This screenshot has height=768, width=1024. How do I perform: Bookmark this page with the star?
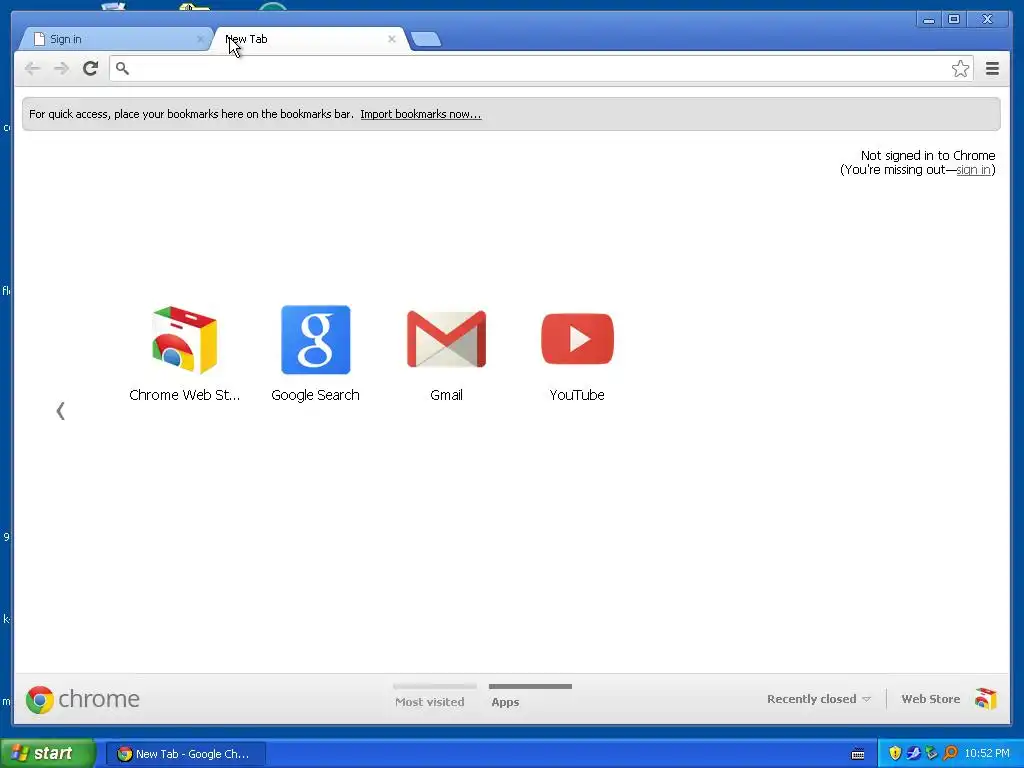tap(960, 69)
